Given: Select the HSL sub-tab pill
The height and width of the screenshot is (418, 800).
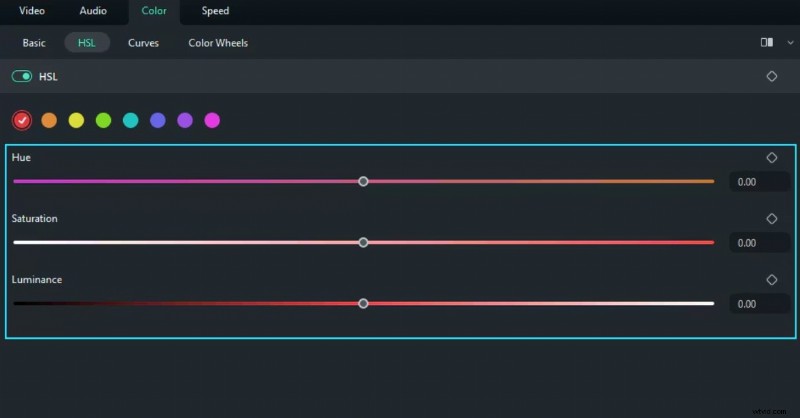Looking at the screenshot, I should point(87,42).
